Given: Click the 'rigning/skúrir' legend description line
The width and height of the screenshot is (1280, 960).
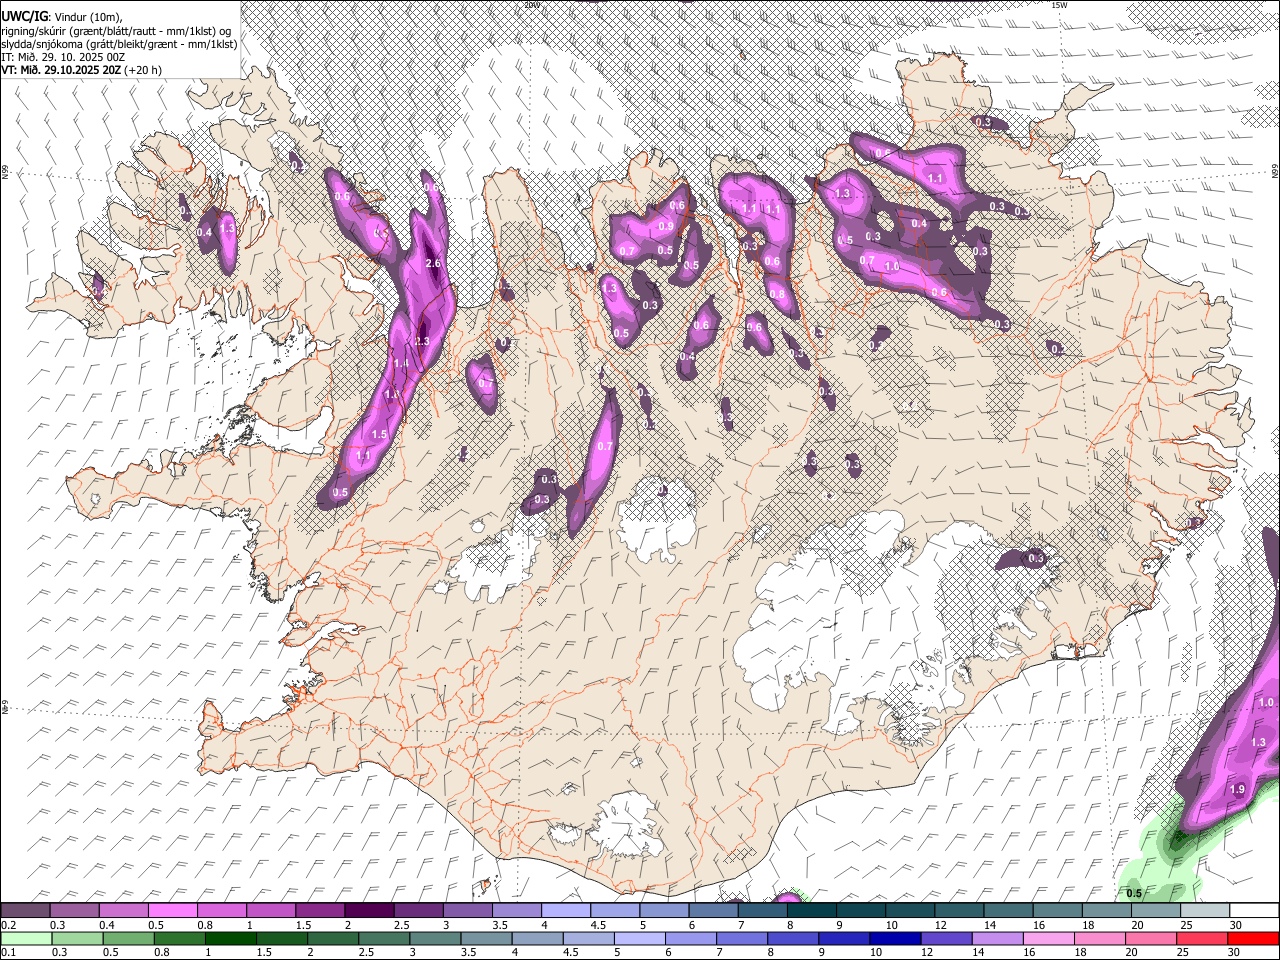Looking at the screenshot, I should point(117,31).
